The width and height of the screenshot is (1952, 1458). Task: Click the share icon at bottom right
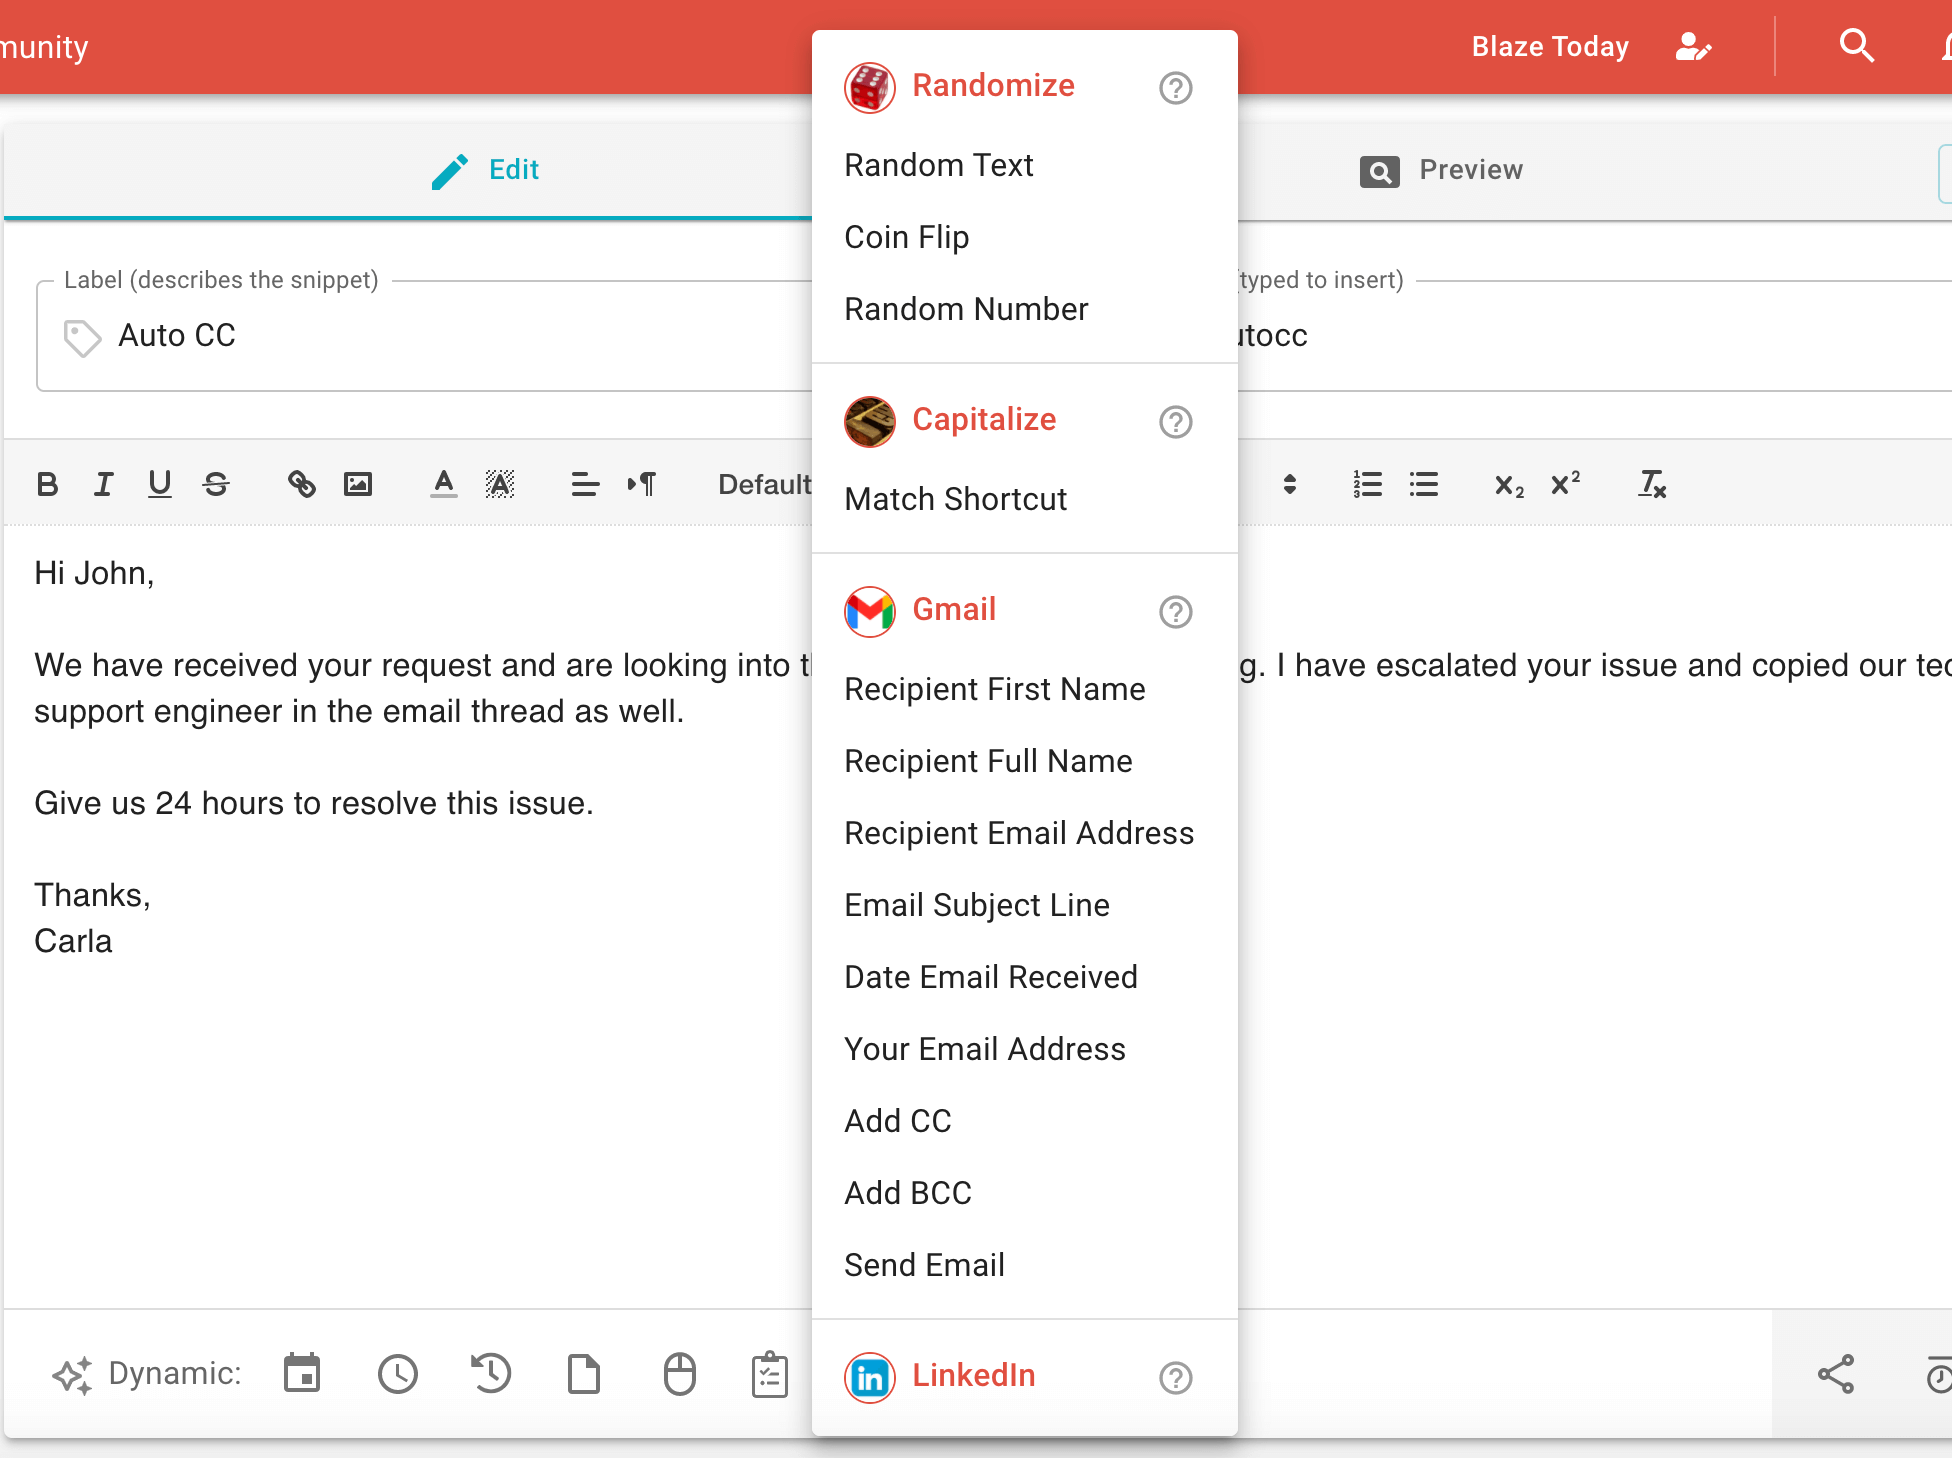click(x=1836, y=1374)
